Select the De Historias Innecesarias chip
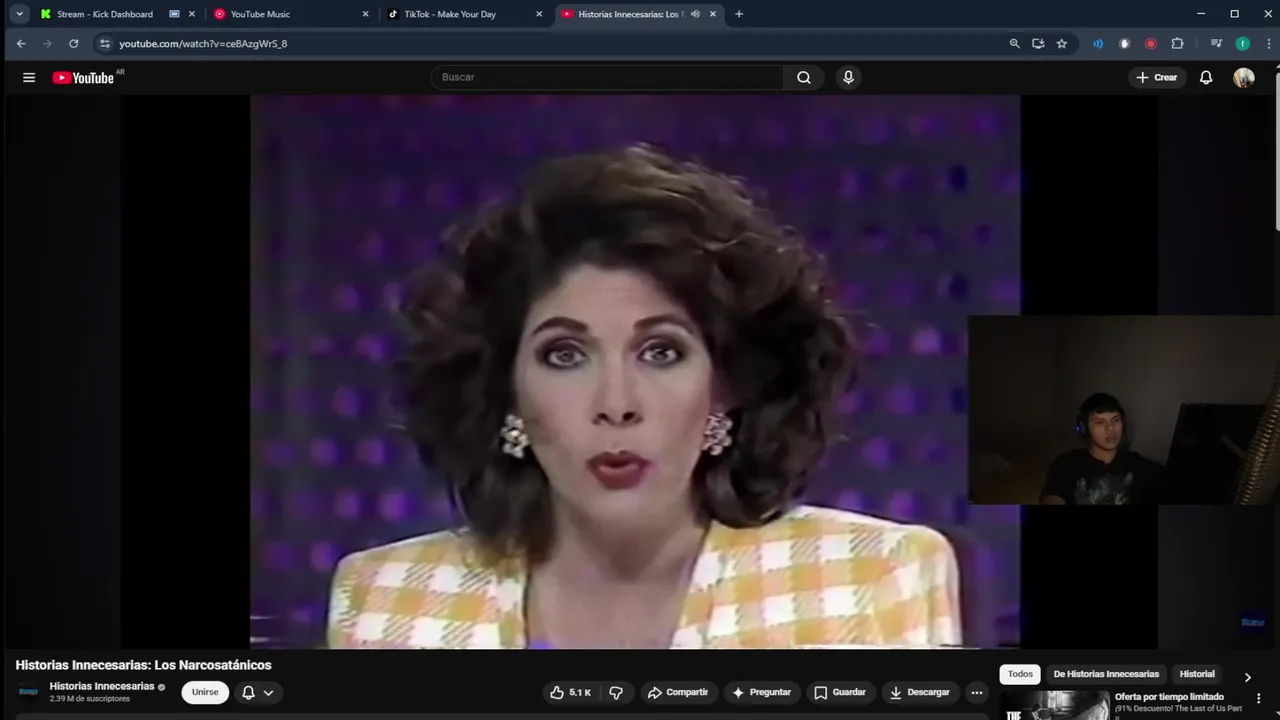The image size is (1280, 720). point(1106,674)
